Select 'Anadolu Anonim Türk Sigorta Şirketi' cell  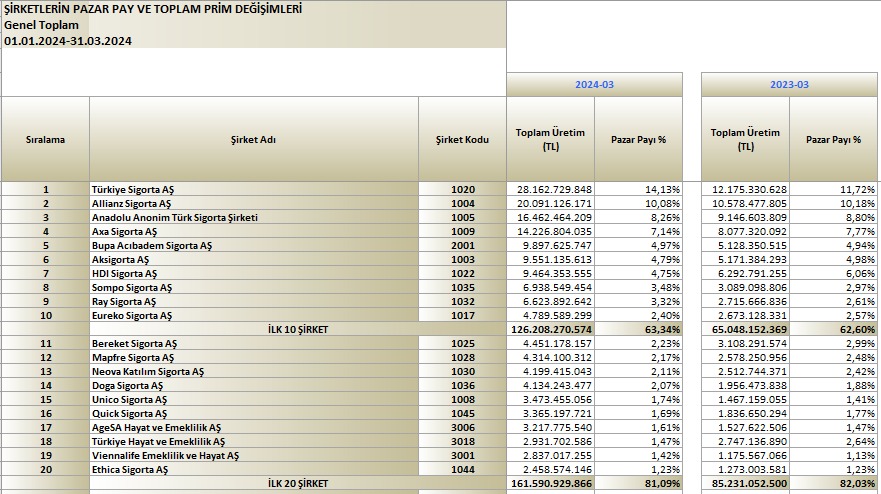(253, 217)
